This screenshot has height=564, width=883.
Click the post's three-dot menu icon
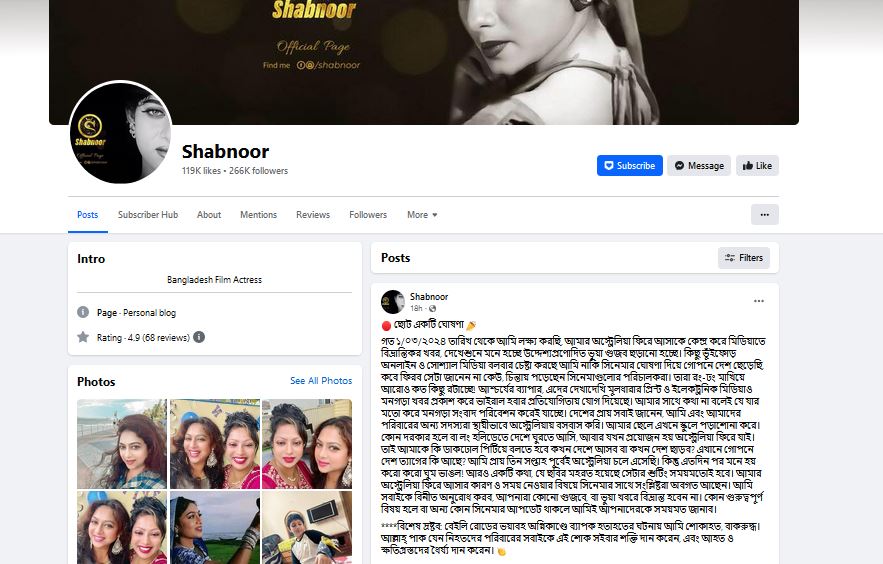click(759, 301)
